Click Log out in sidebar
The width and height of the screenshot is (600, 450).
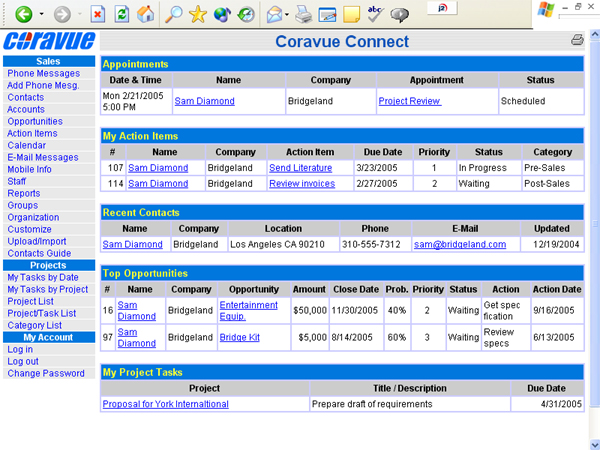(23, 361)
